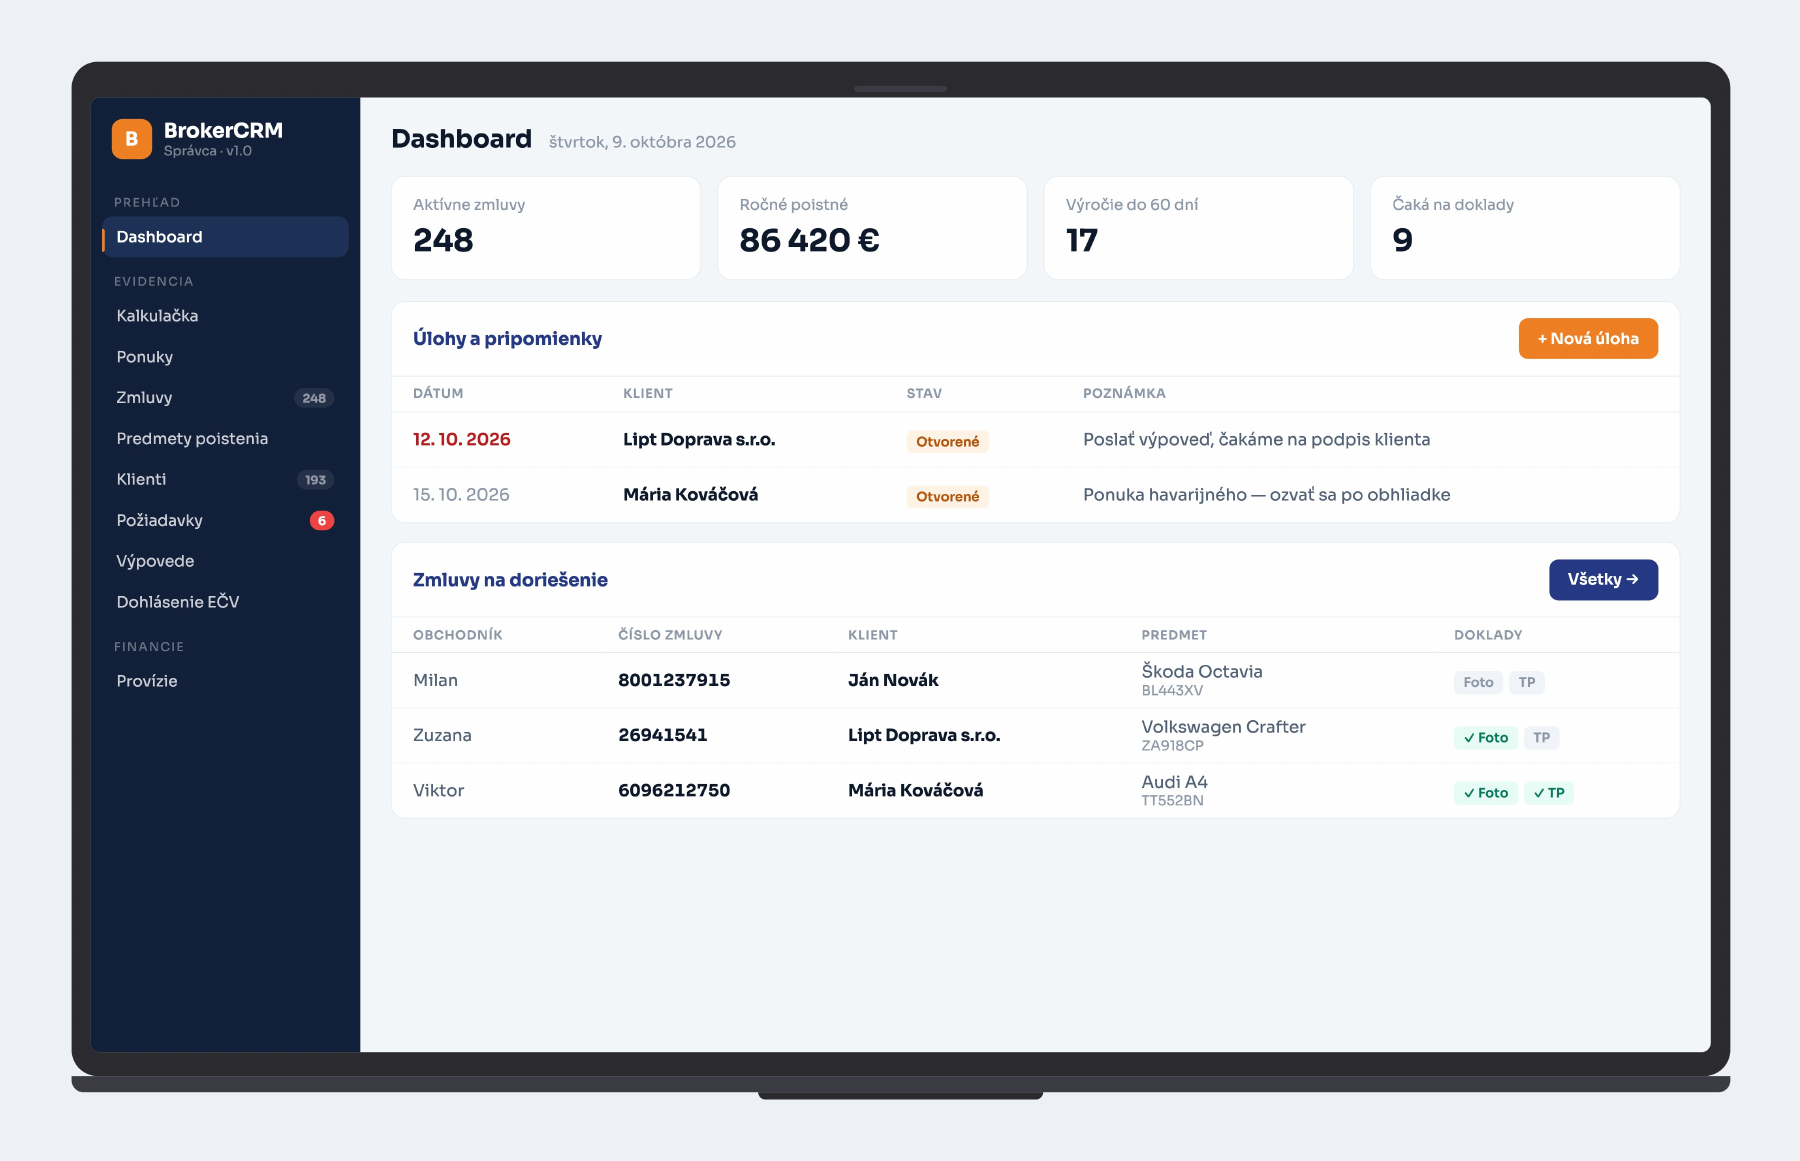Navigate to Výpovede
Image resolution: width=1800 pixels, height=1161 pixels.
click(225, 561)
